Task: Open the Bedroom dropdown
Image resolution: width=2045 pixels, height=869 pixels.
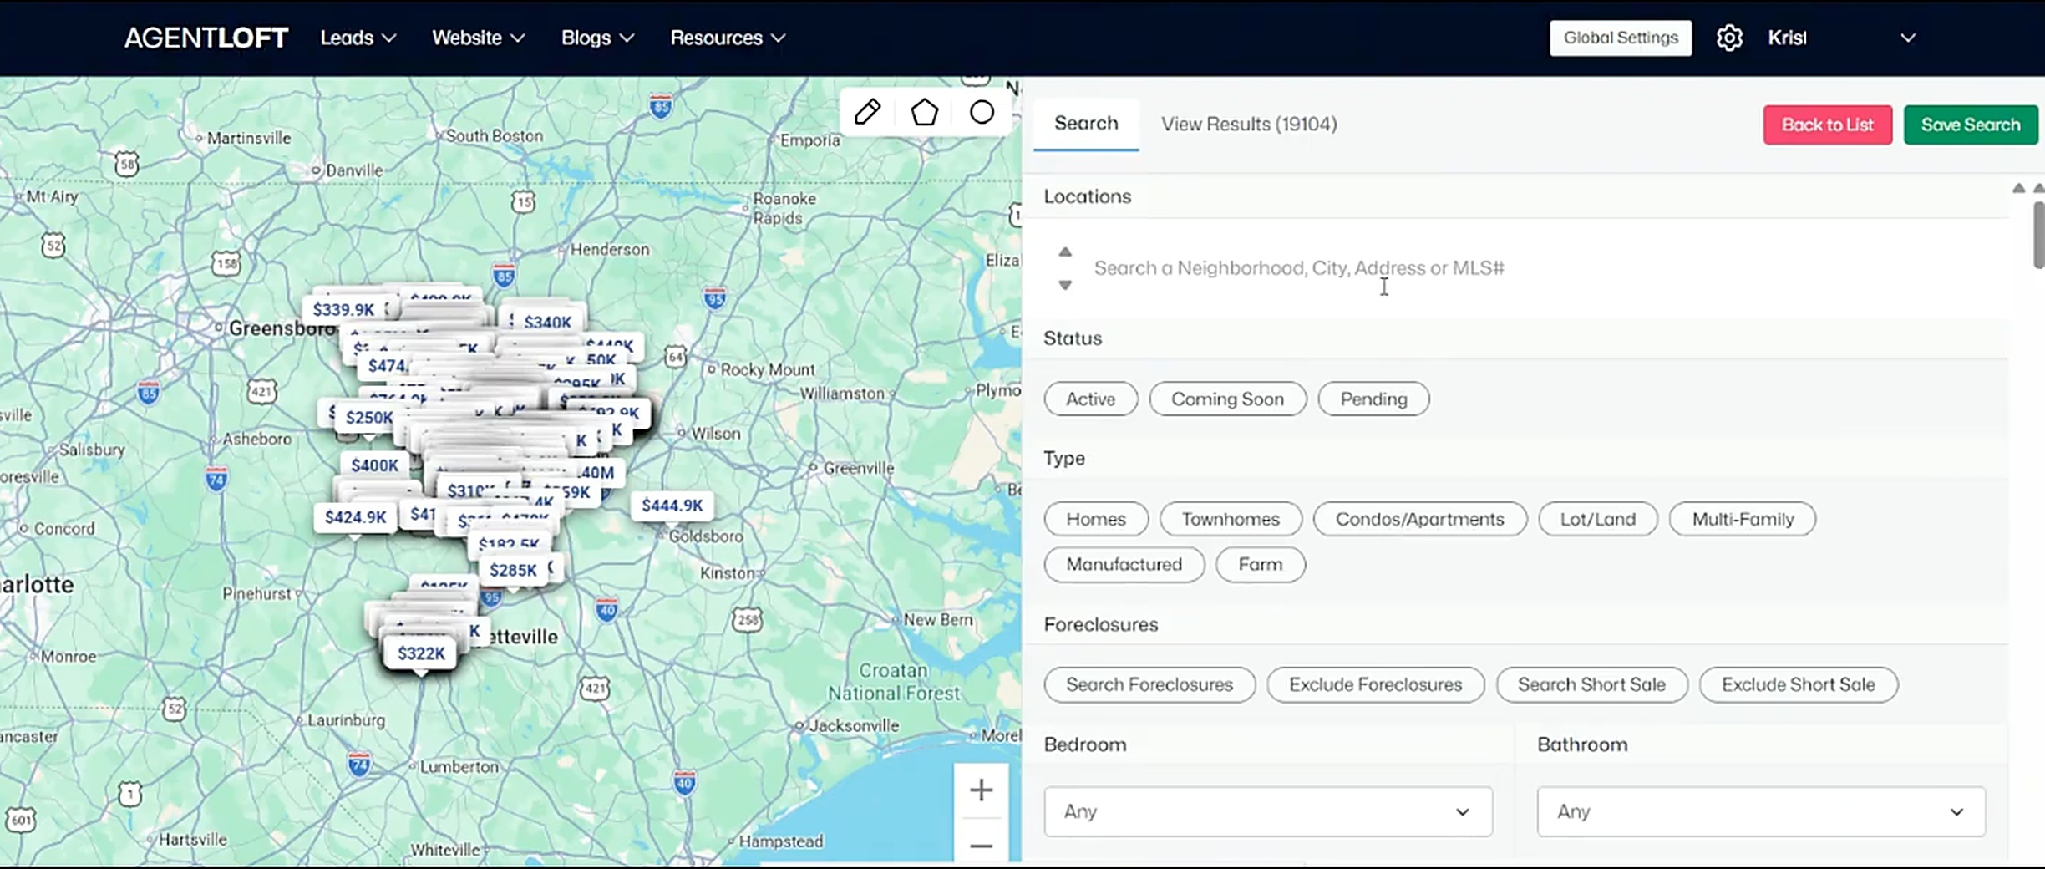Action: [x=1268, y=811]
